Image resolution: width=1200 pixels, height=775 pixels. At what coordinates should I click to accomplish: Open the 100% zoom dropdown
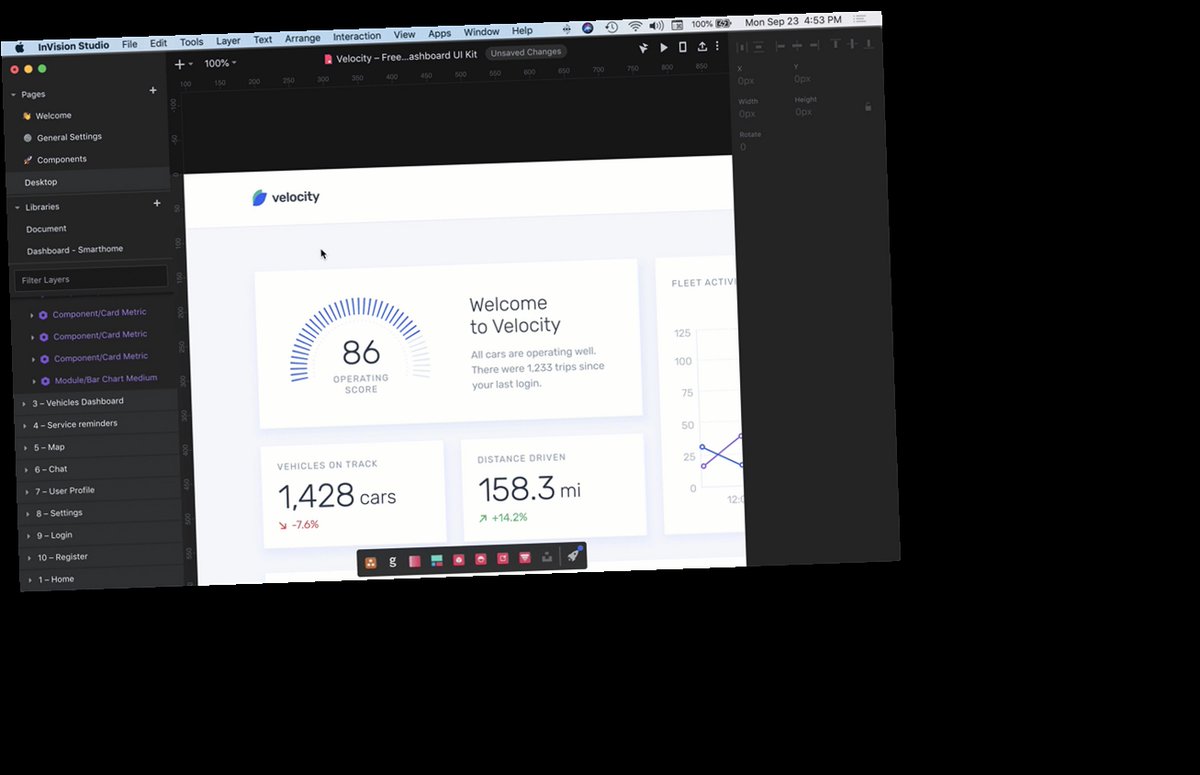tap(220, 63)
